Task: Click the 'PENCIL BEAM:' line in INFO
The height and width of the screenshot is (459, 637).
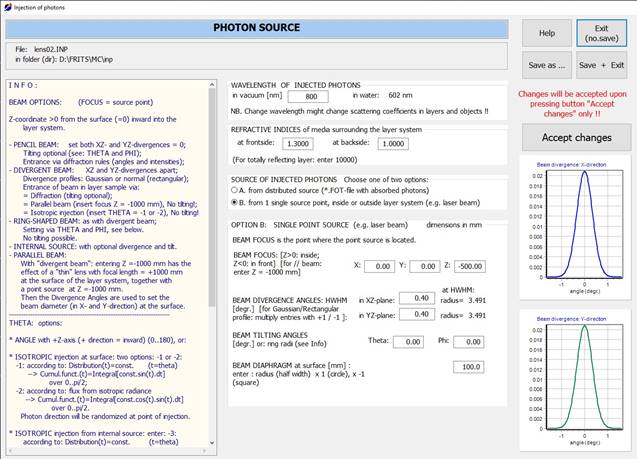Action: click(x=98, y=145)
